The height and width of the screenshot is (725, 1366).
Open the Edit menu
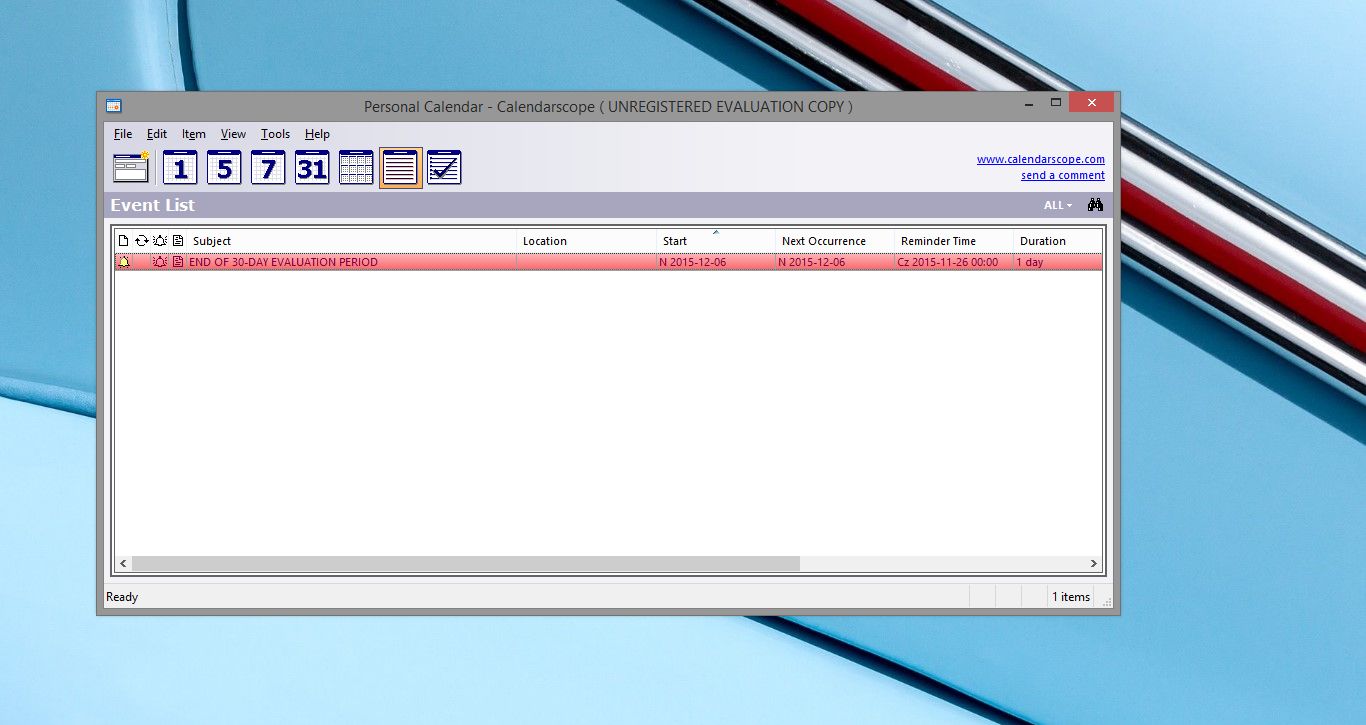157,134
